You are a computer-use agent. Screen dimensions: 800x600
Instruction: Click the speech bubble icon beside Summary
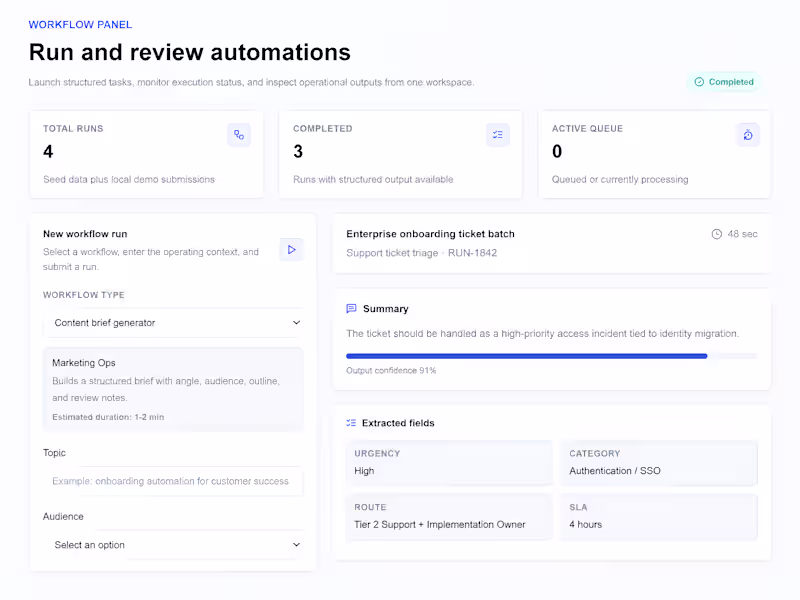tap(352, 308)
